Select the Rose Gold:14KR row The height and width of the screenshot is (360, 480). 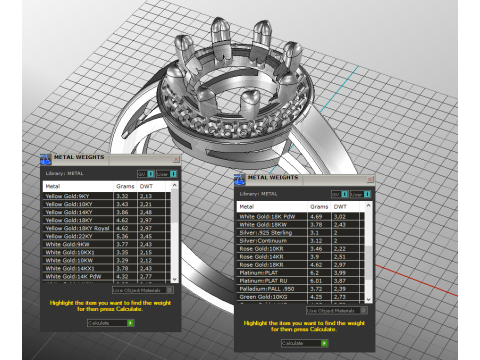click(301, 257)
